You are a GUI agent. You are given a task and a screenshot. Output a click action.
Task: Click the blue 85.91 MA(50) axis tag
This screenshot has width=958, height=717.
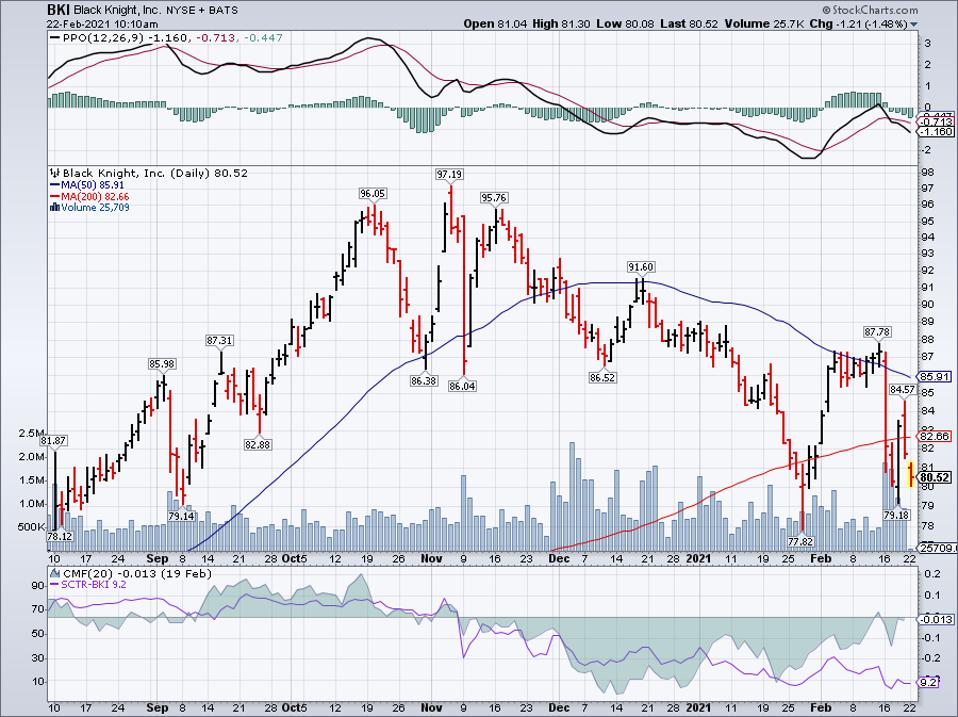coord(936,377)
